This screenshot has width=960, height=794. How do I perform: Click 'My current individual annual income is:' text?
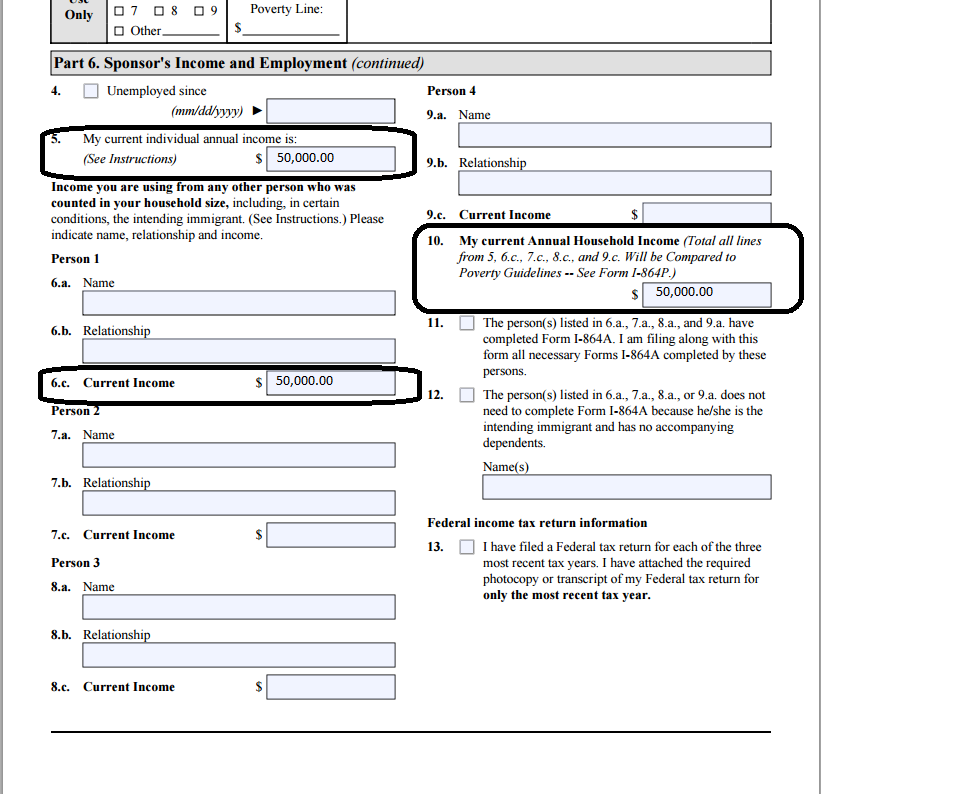[x=190, y=139]
